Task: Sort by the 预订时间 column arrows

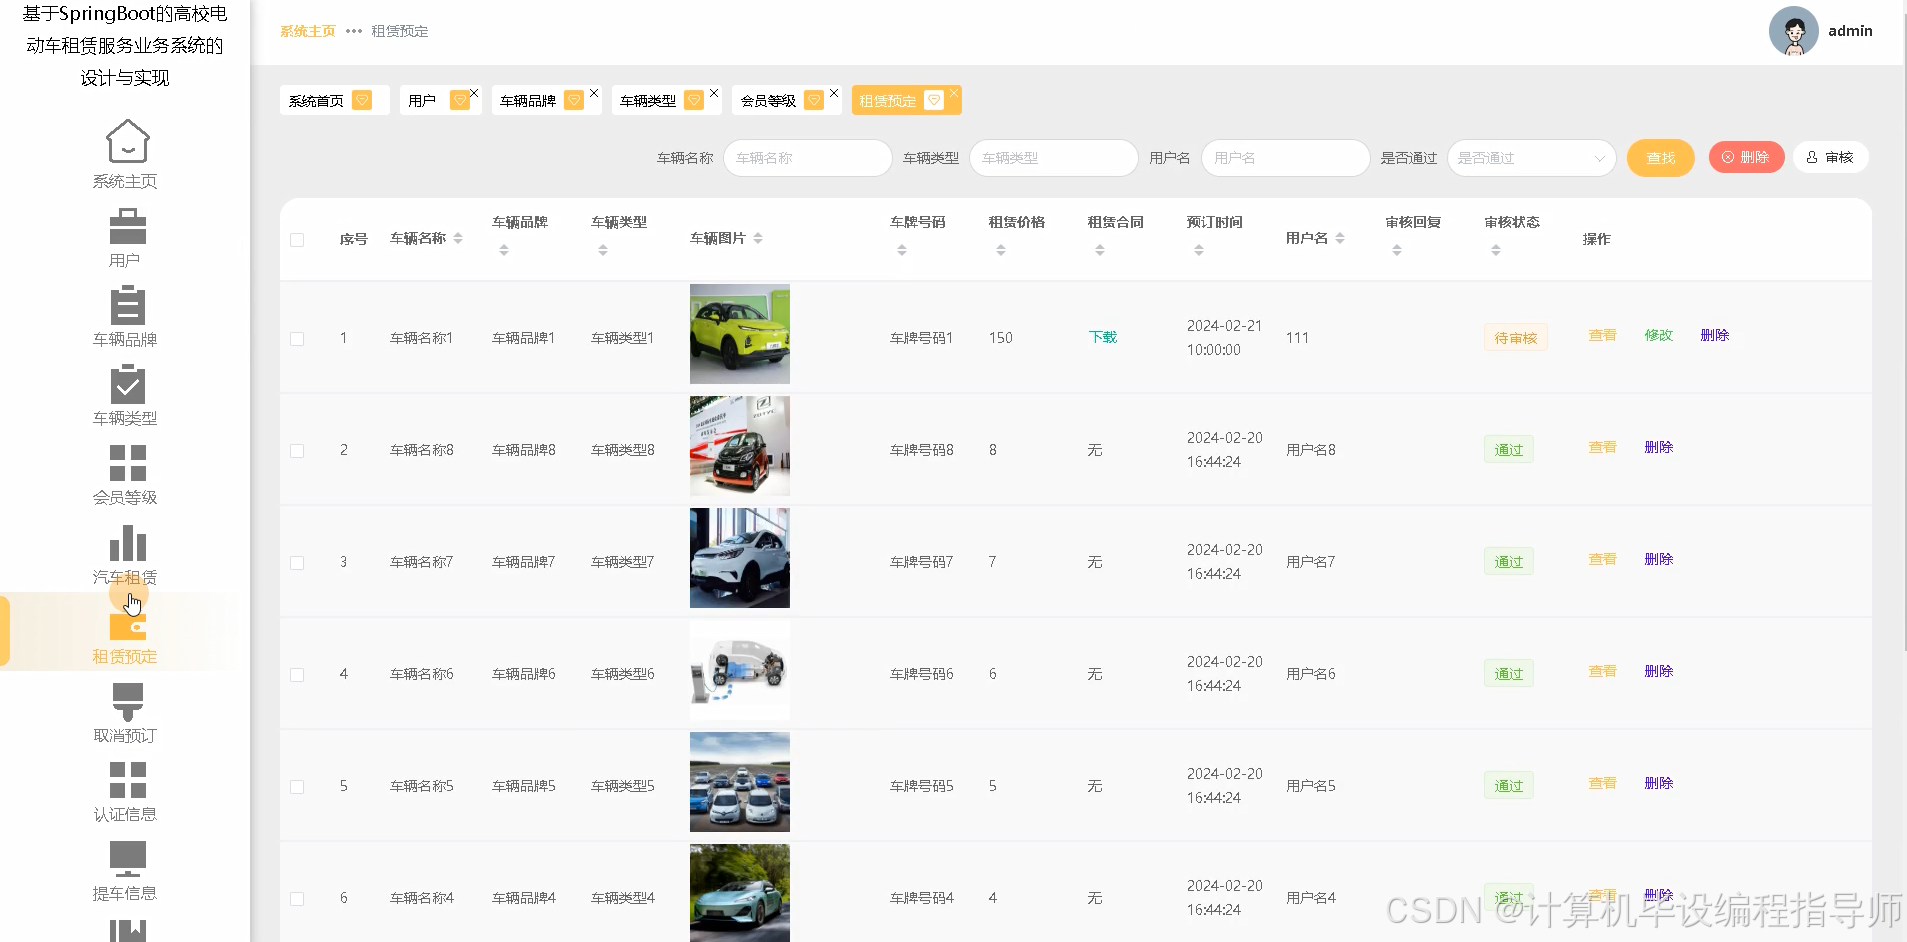Action: coord(1199,250)
